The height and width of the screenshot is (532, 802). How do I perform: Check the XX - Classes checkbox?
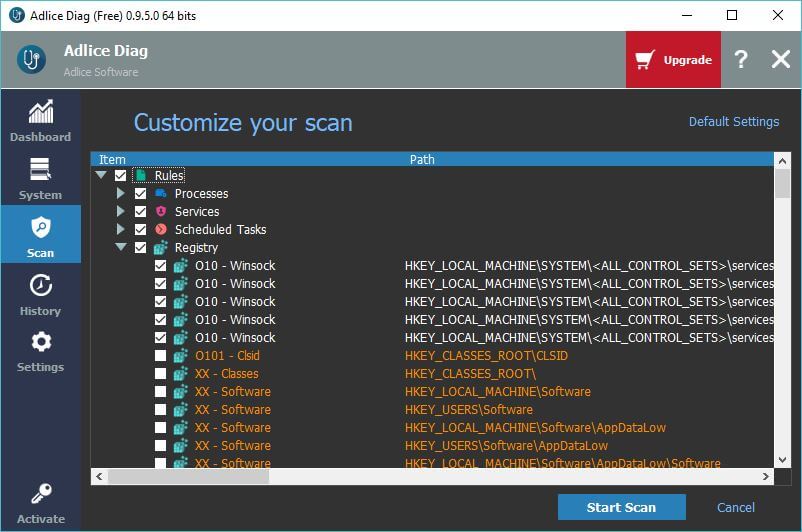click(161, 374)
